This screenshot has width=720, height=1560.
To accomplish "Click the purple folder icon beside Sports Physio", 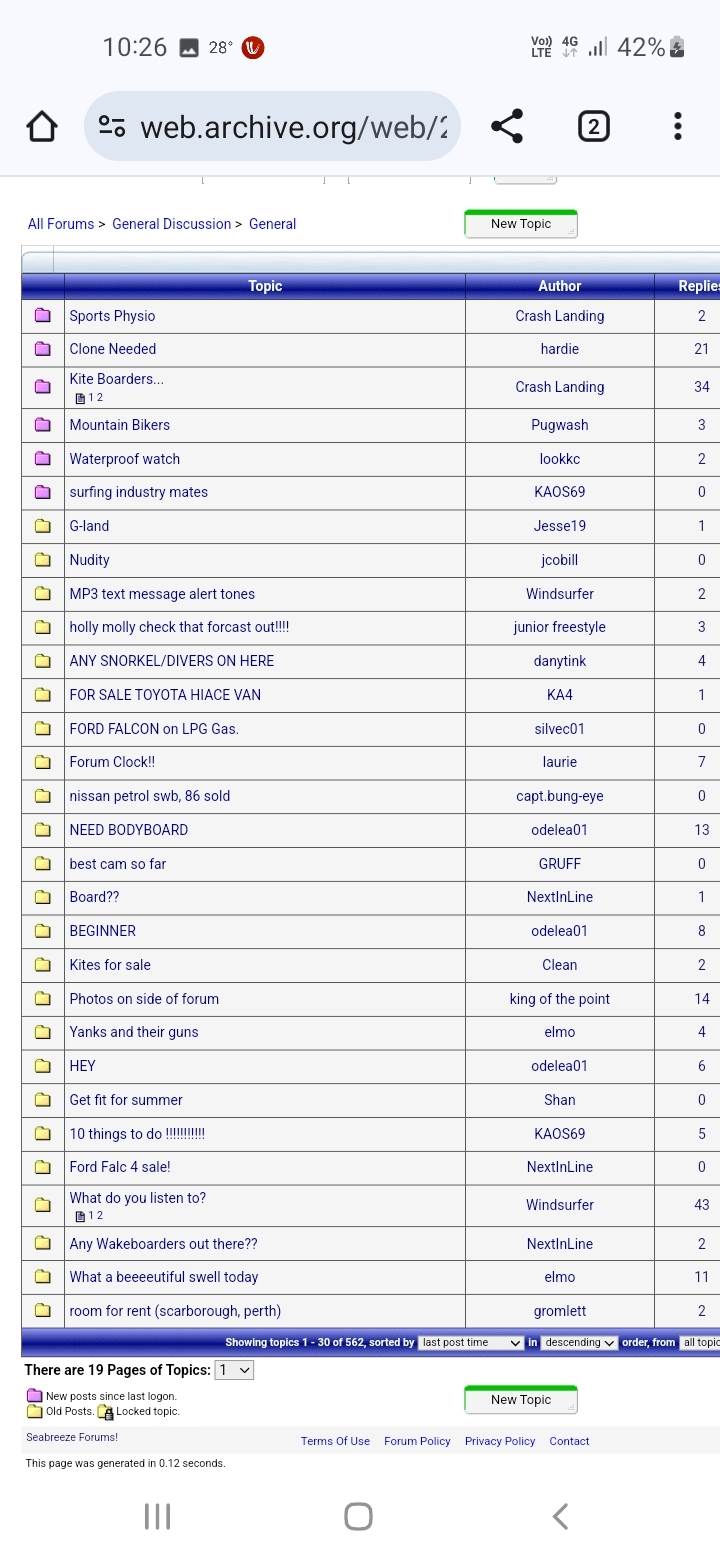I will pyautogui.click(x=42, y=315).
